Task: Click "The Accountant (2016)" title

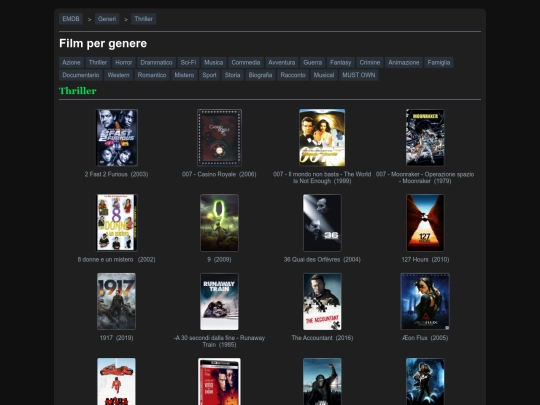Action: tap(322, 338)
